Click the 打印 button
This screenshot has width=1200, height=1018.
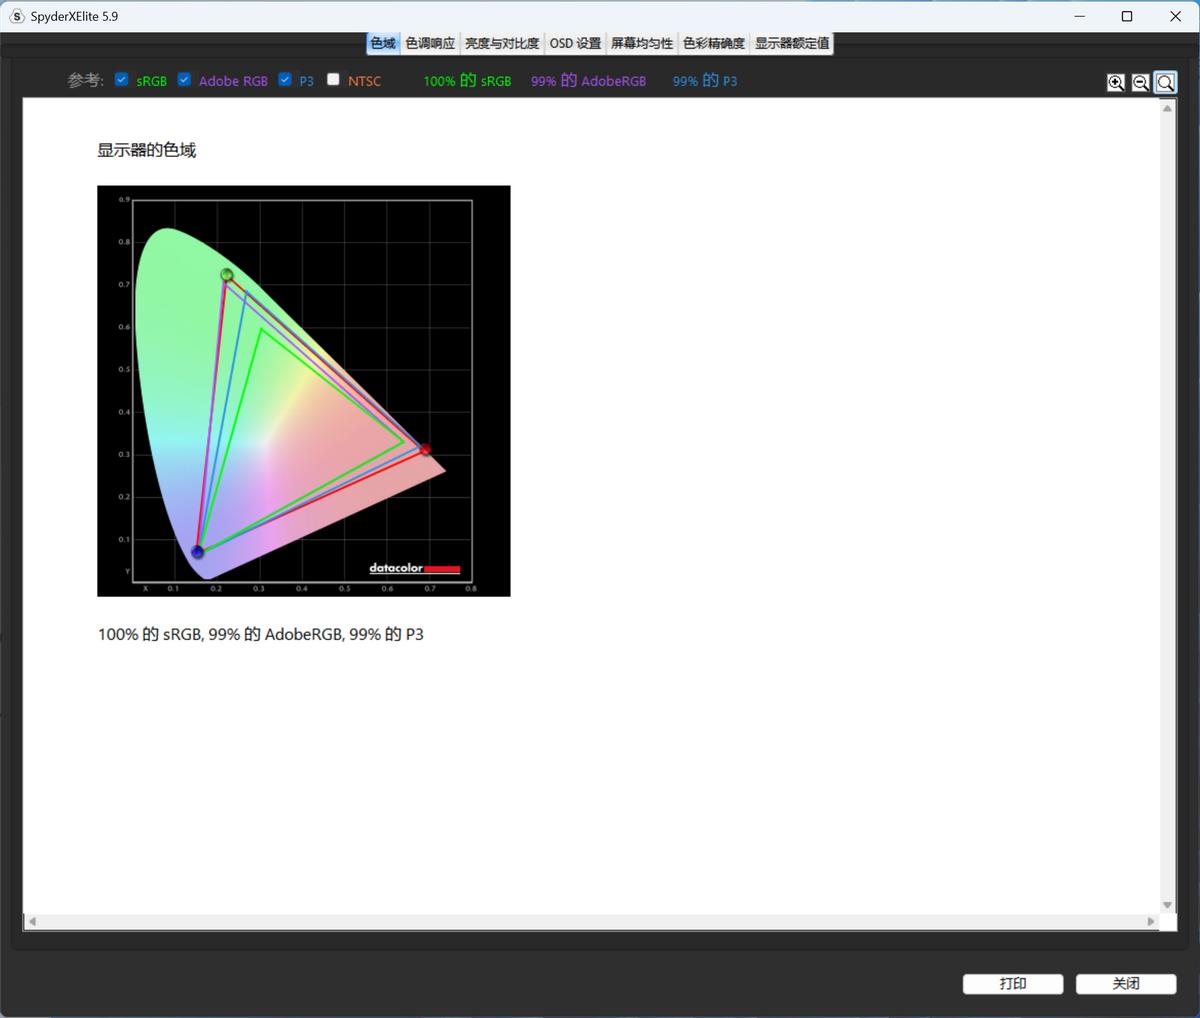point(1013,984)
